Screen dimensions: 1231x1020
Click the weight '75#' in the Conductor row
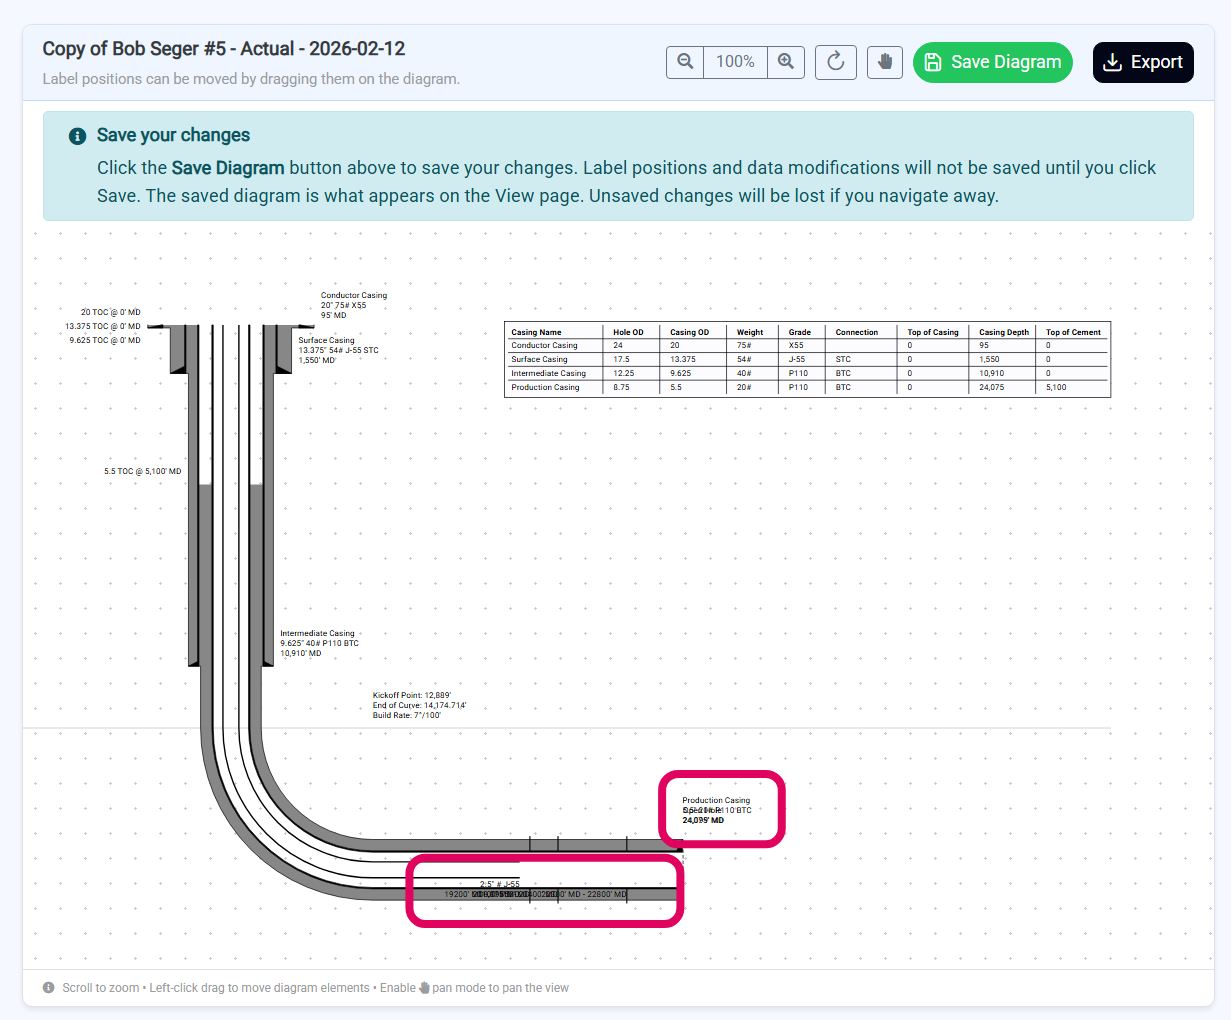pyautogui.click(x=744, y=345)
